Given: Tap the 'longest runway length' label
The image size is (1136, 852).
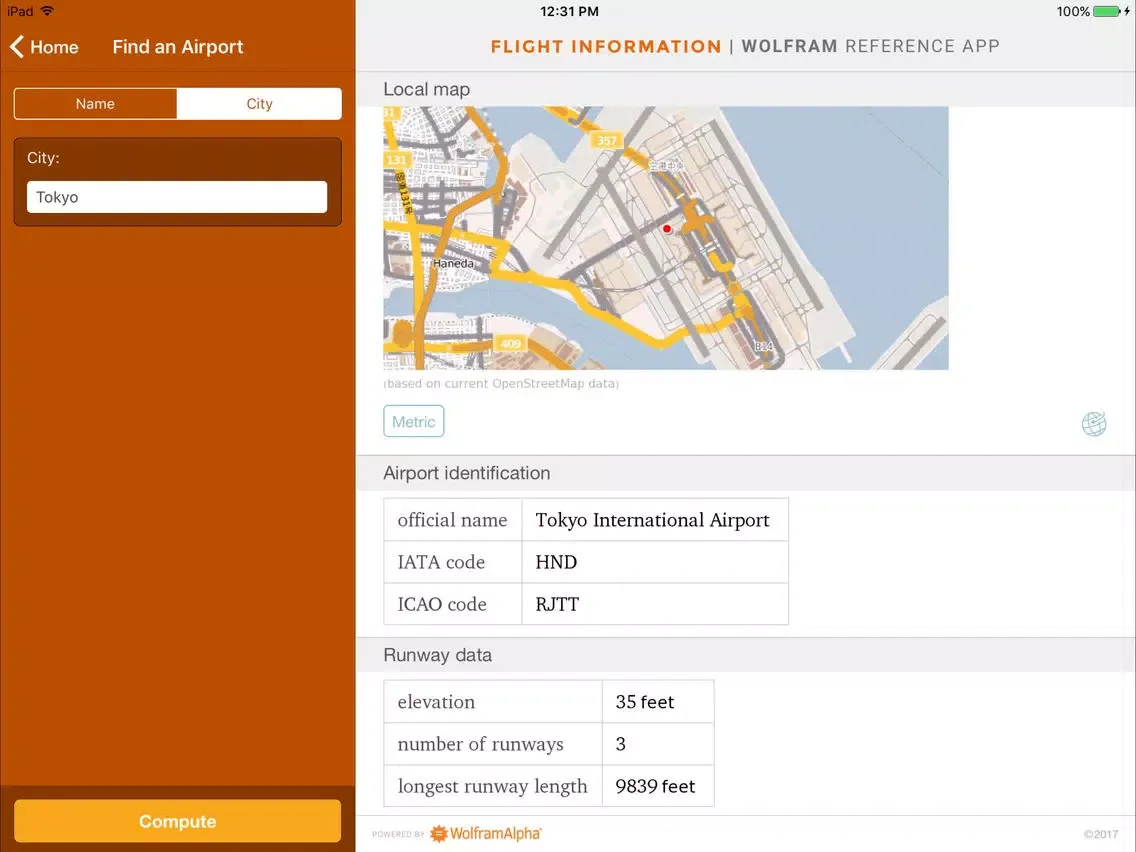Looking at the screenshot, I should pyautogui.click(x=493, y=786).
